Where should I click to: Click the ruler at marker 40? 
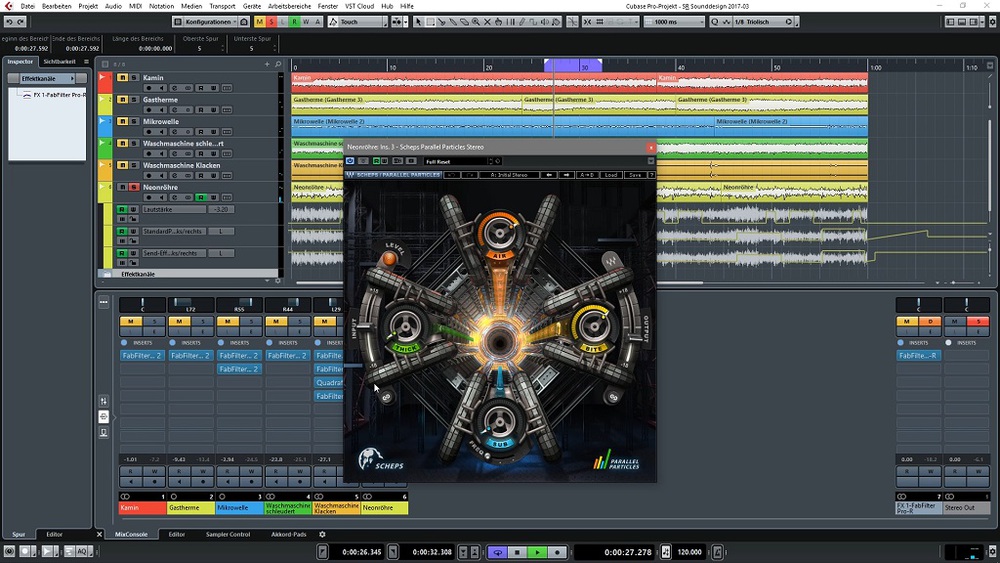pos(680,66)
